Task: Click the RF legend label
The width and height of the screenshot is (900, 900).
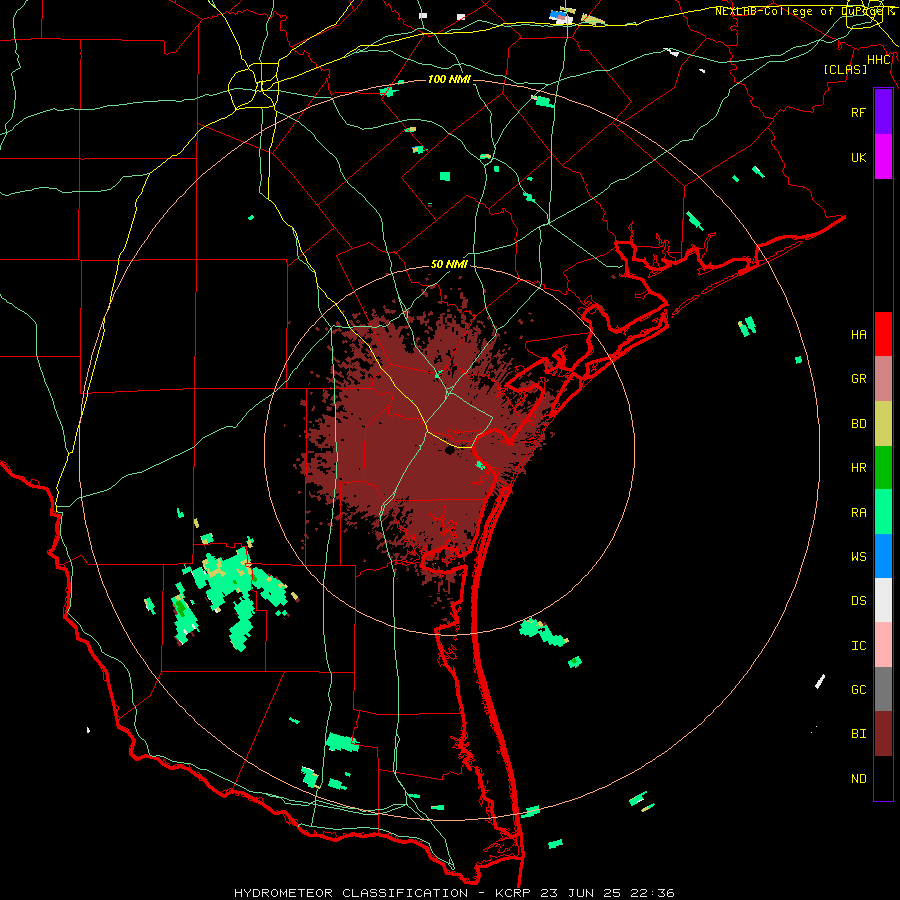Action: pyautogui.click(x=858, y=112)
